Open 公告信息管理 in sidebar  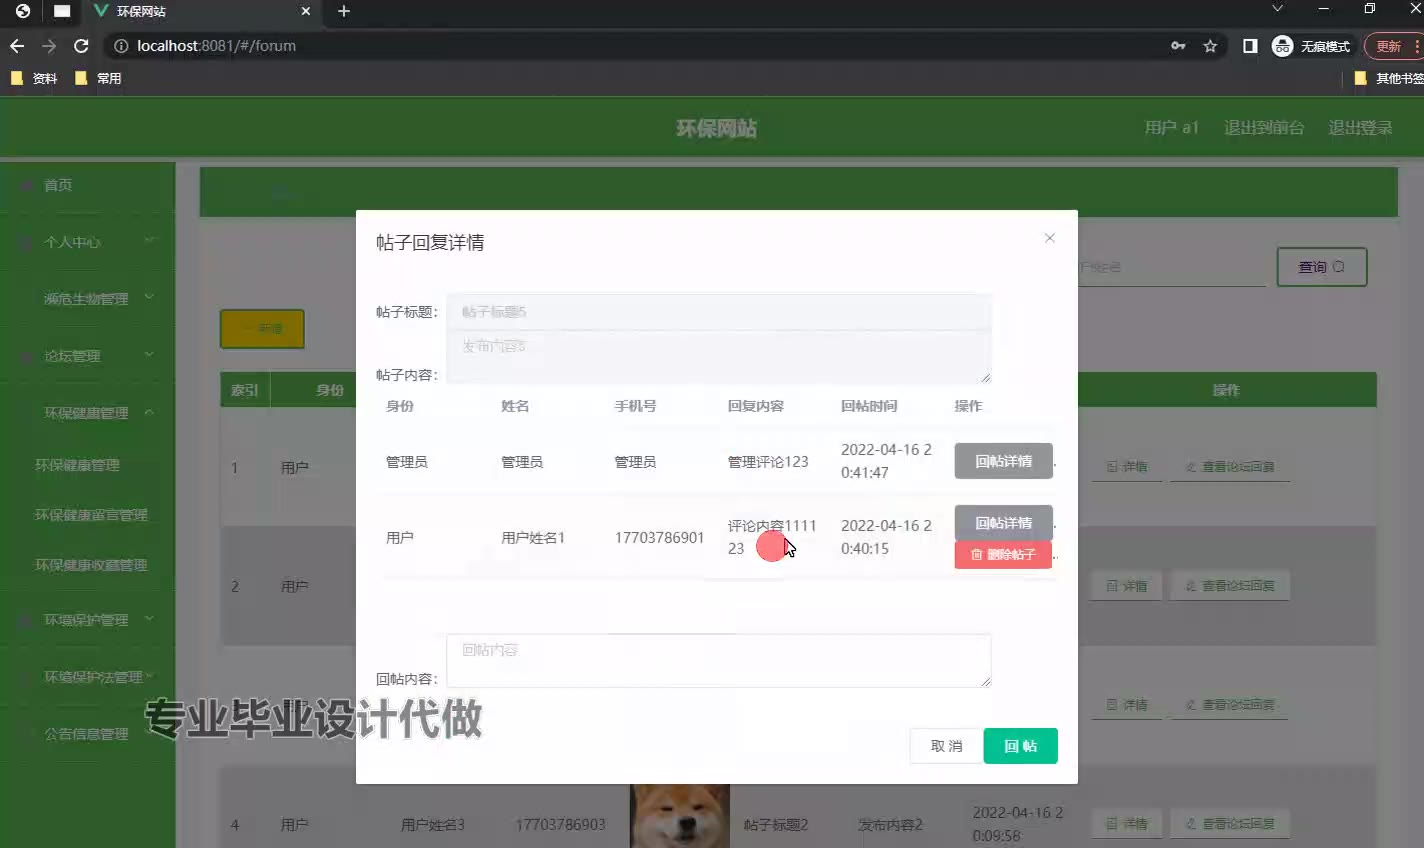pos(88,734)
